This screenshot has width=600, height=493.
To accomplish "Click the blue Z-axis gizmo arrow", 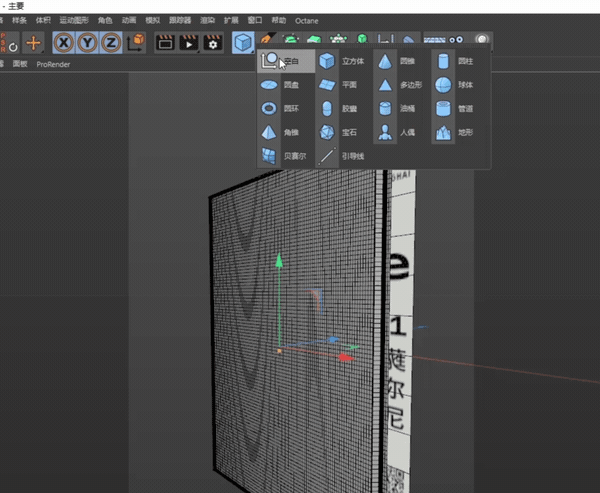I will pyautogui.click(x=334, y=340).
